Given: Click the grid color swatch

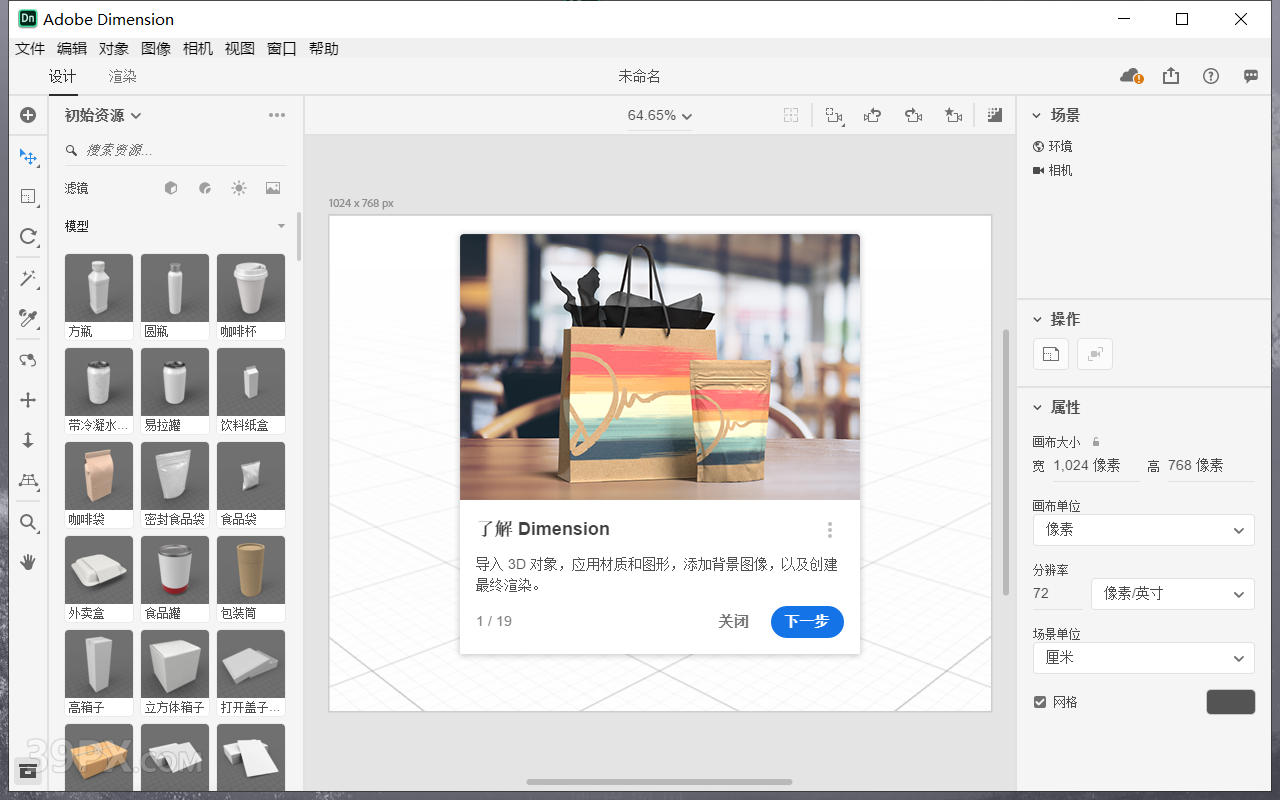Looking at the screenshot, I should click(1231, 702).
